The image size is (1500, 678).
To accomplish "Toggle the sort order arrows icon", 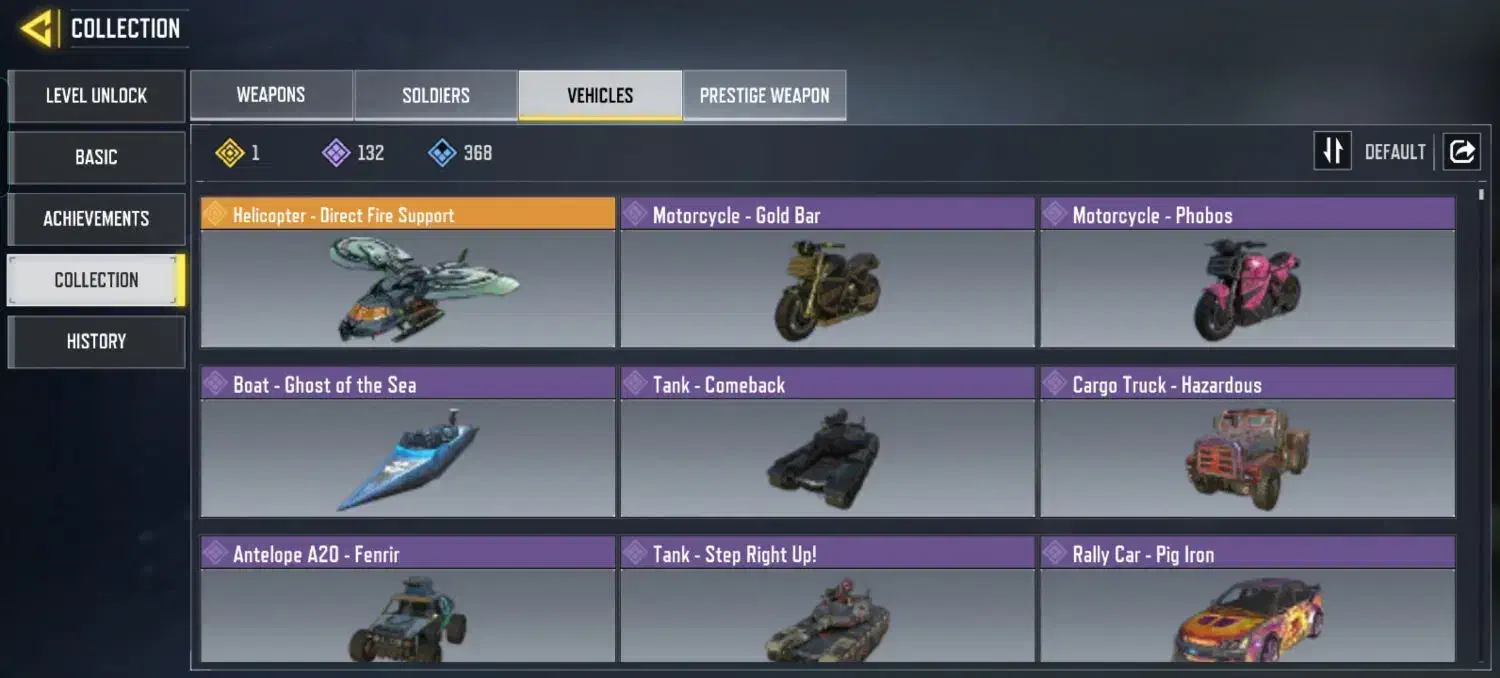I will coord(1332,152).
